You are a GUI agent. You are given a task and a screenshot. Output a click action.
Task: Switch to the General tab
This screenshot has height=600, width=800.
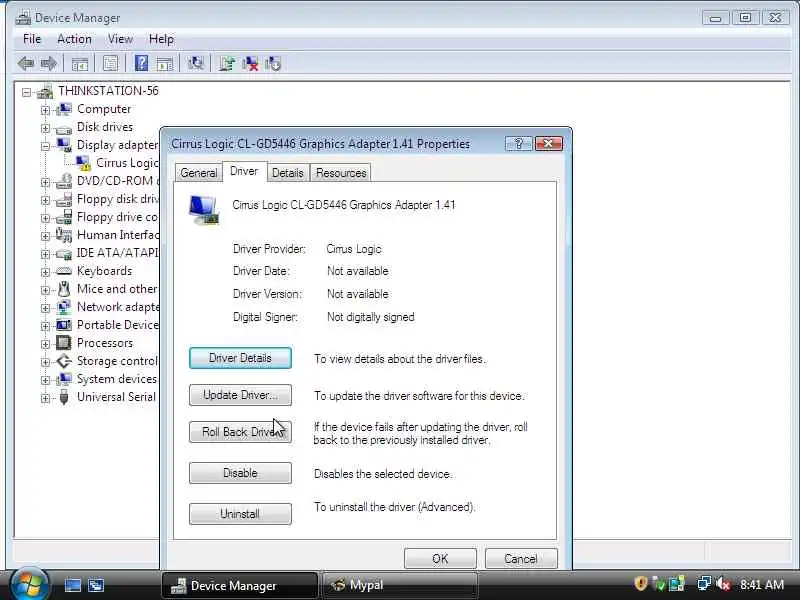click(198, 173)
